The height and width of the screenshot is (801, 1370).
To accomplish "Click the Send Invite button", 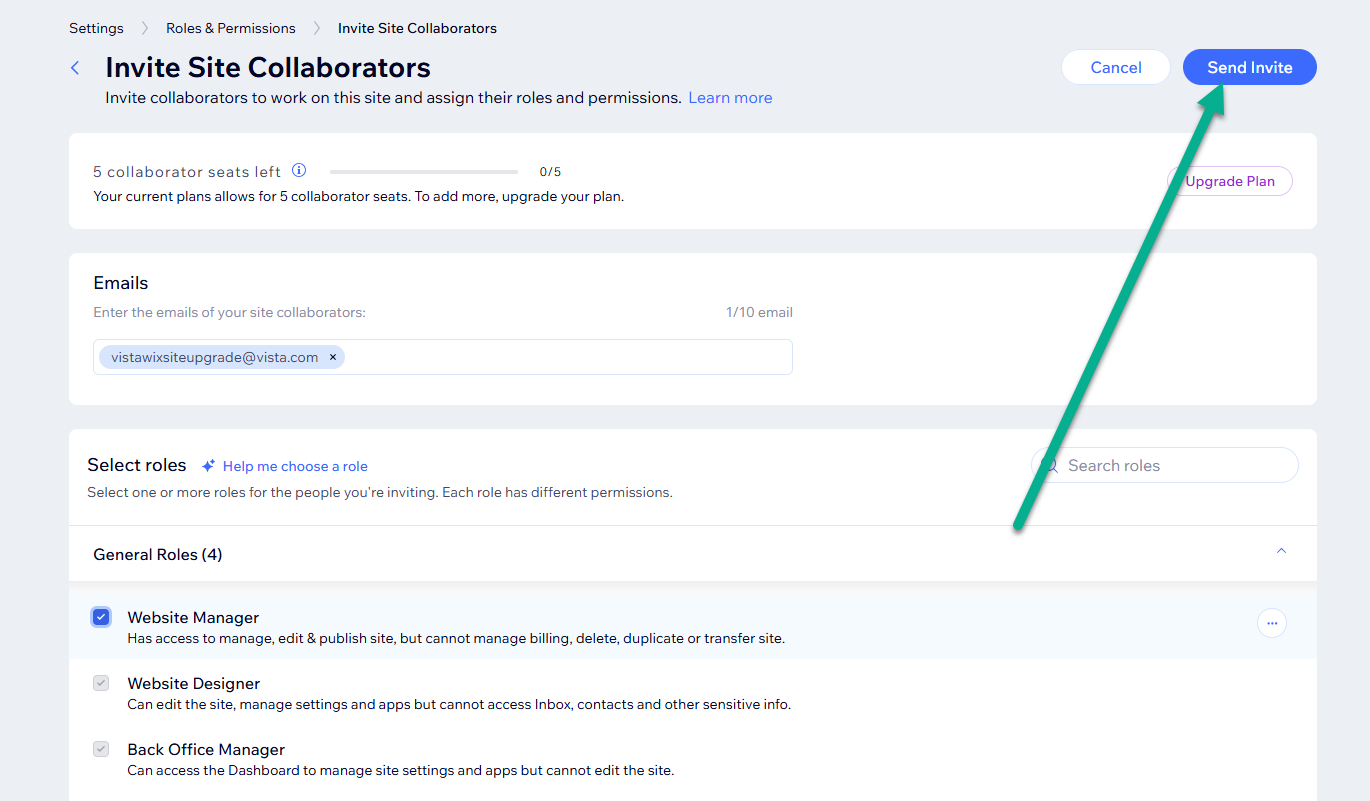I will point(1250,67).
